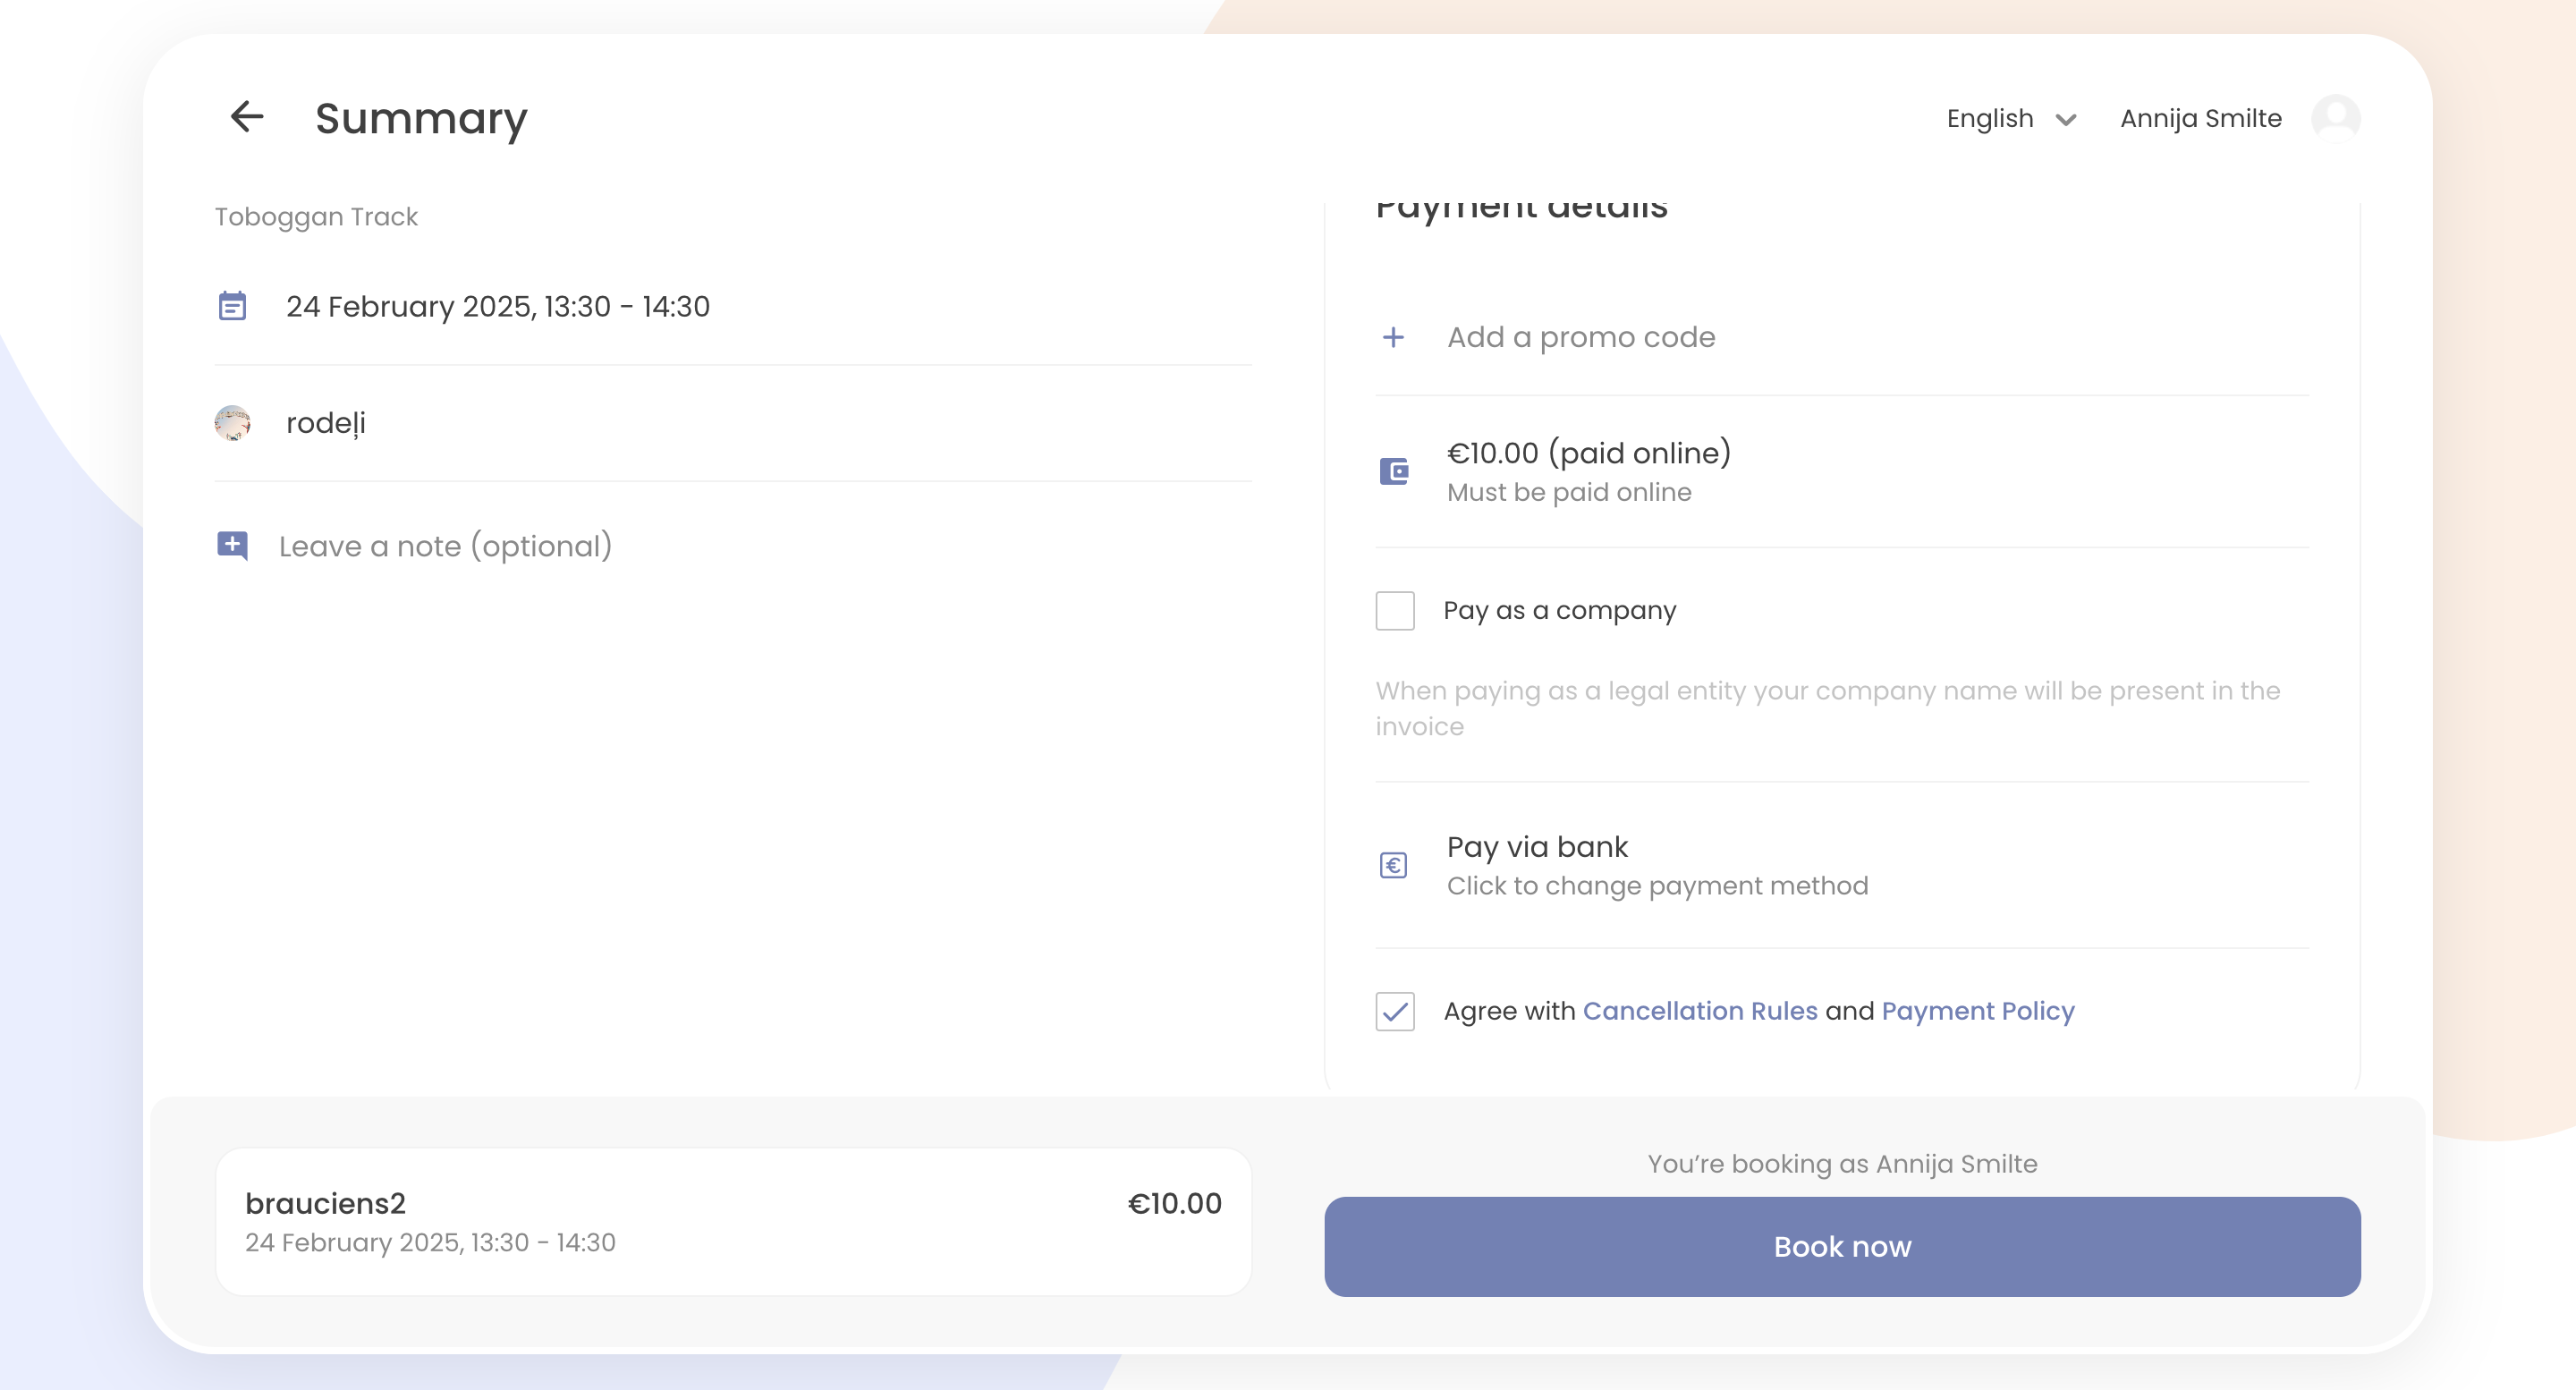Open Annija Smilte account menu
Image resolution: width=2576 pixels, height=1390 pixels.
tap(2200, 118)
